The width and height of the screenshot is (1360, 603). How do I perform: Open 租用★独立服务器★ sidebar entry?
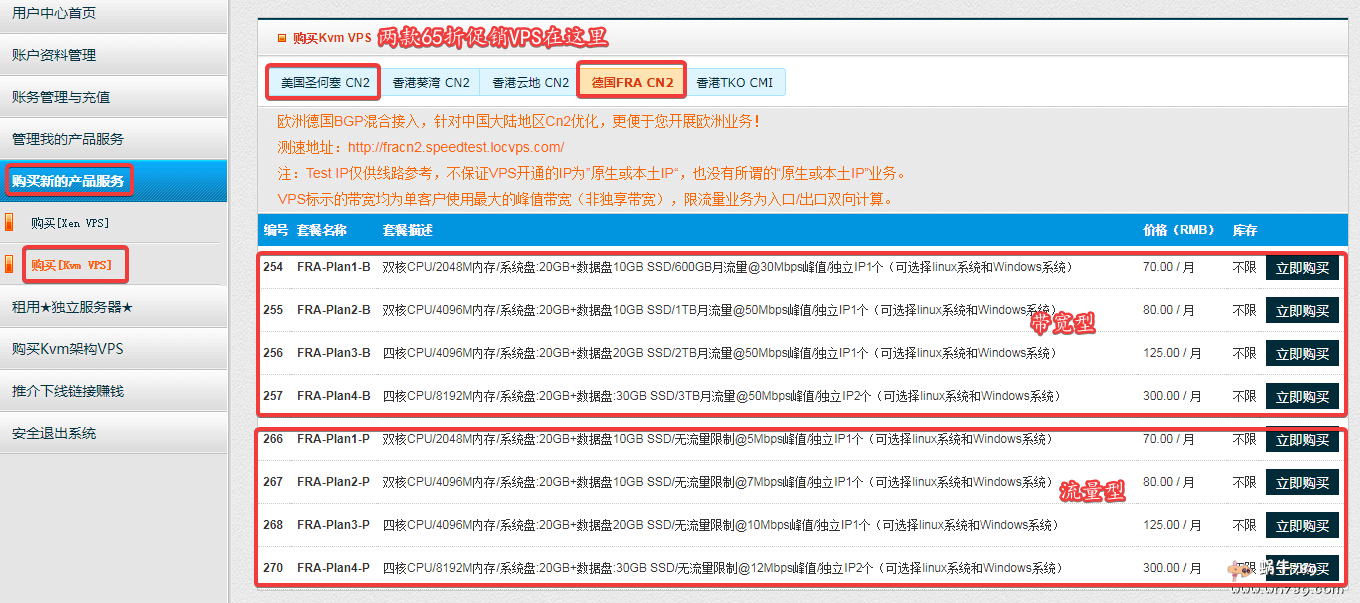pyautogui.click(x=72, y=307)
